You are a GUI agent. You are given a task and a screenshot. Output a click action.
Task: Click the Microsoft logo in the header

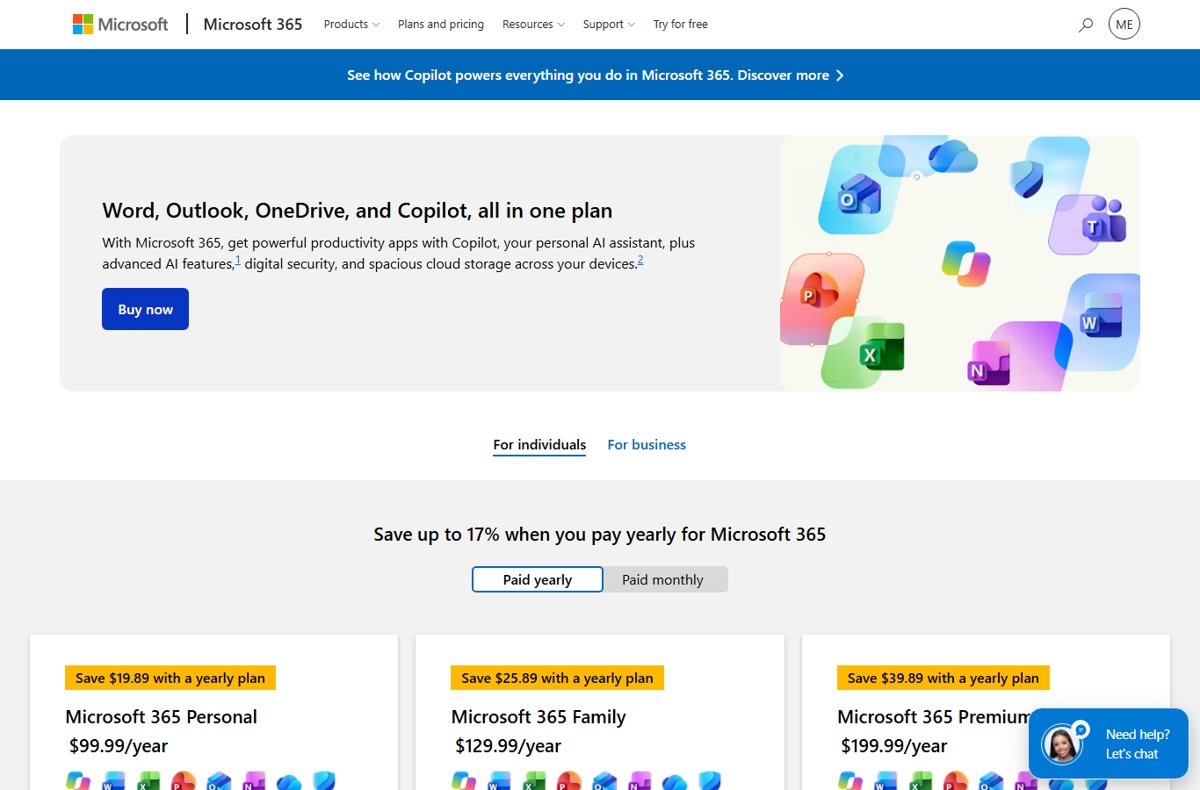click(x=120, y=24)
